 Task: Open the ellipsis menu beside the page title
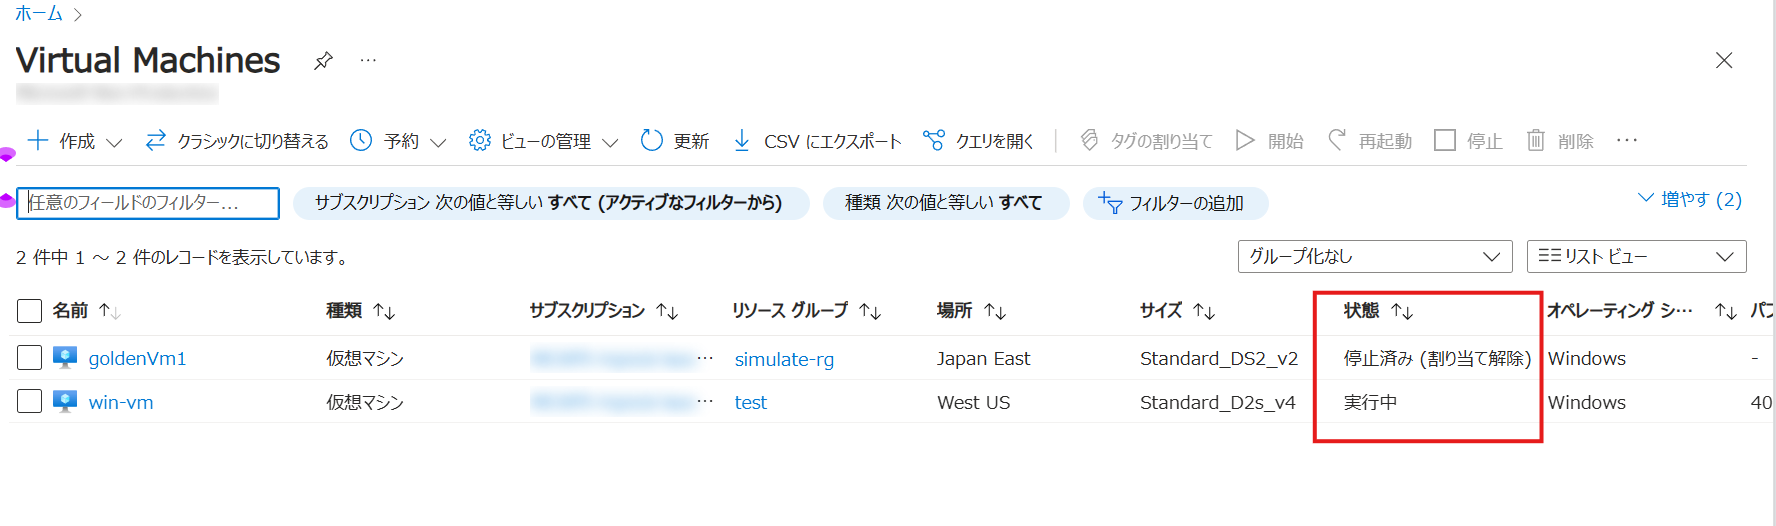click(x=368, y=60)
